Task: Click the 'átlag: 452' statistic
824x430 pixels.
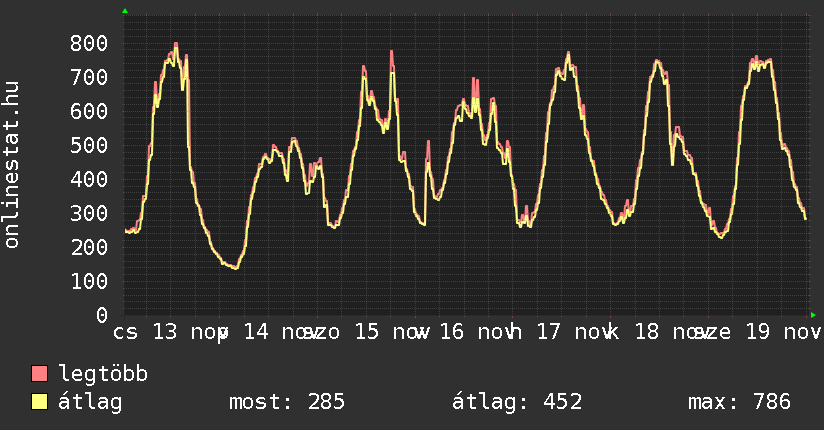Action: [x=517, y=402]
